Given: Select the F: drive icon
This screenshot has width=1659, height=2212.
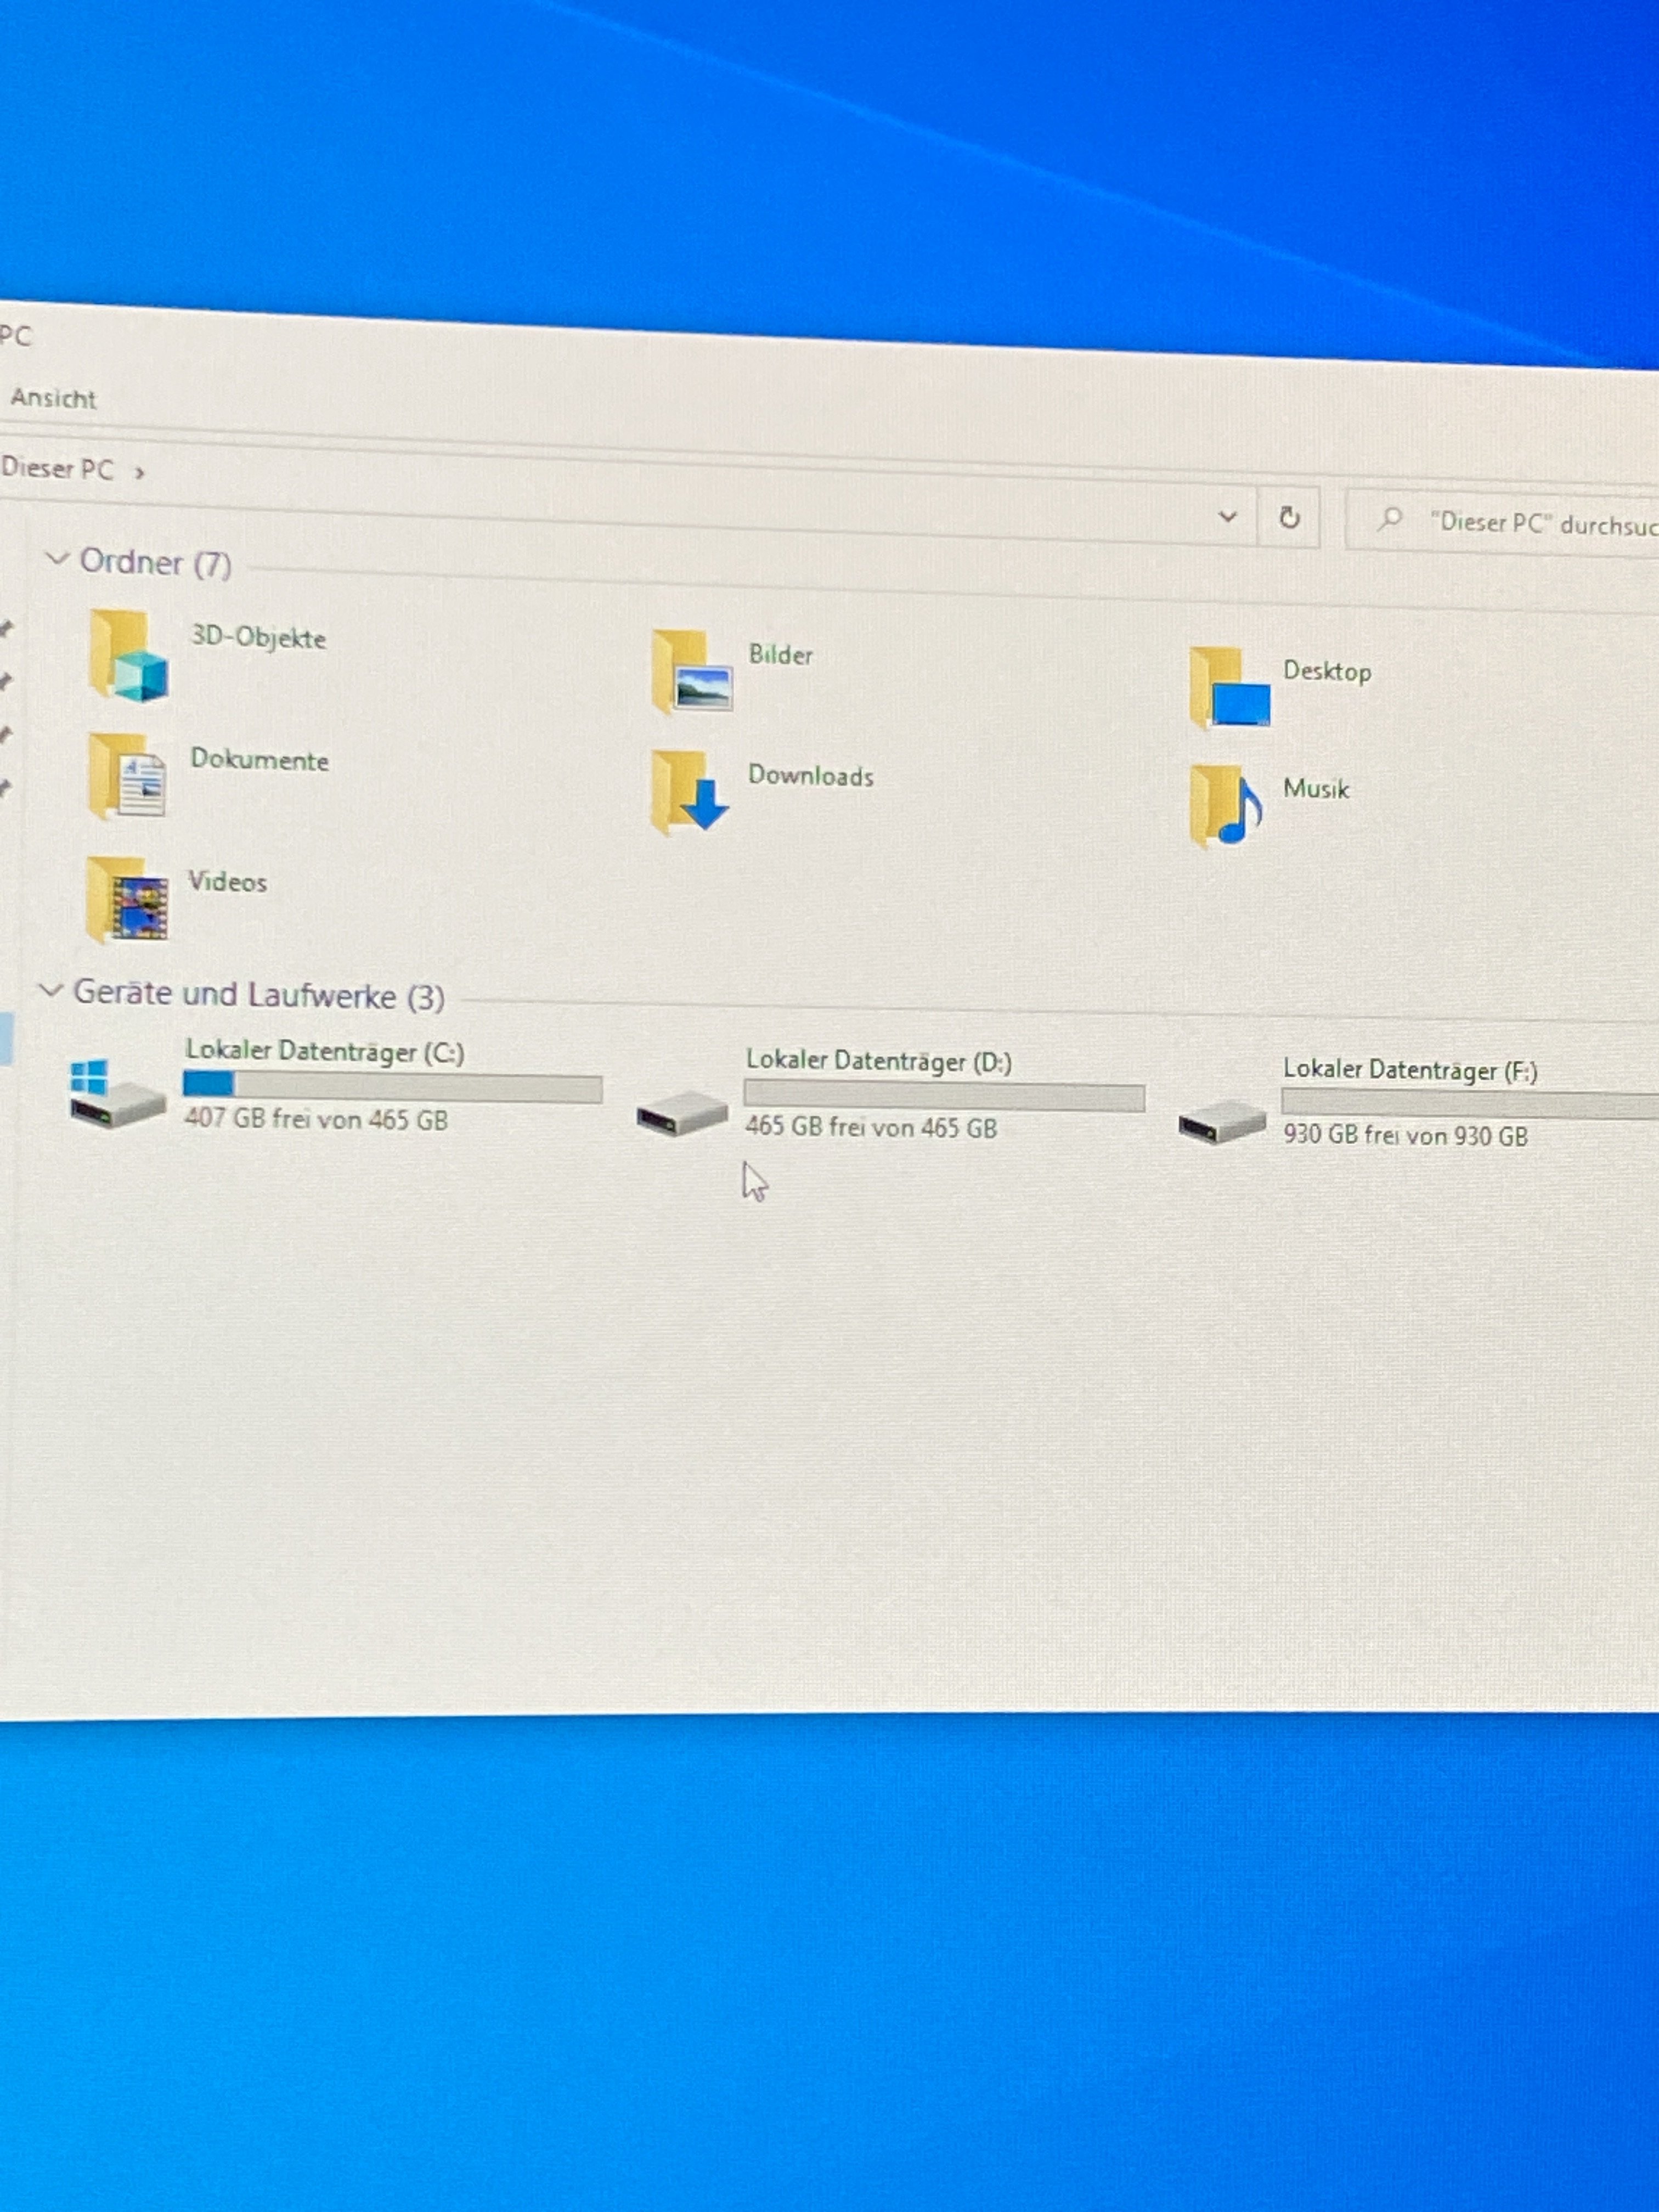Looking at the screenshot, I should (x=1221, y=1122).
